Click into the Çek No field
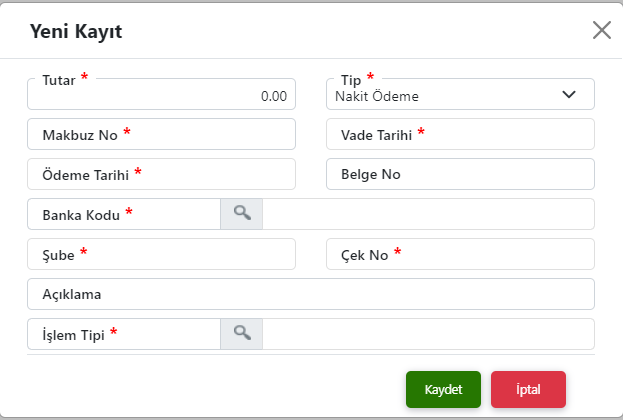 click(x=460, y=254)
